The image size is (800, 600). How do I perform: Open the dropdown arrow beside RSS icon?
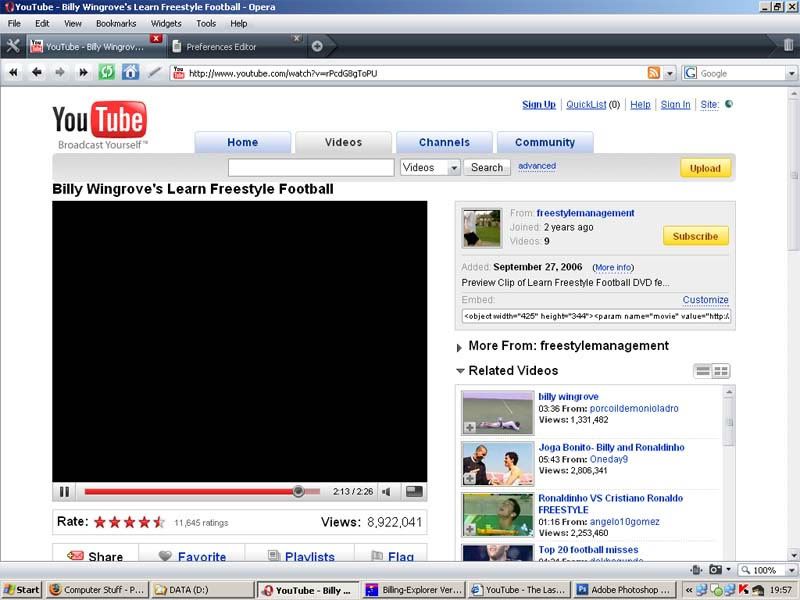click(x=669, y=73)
